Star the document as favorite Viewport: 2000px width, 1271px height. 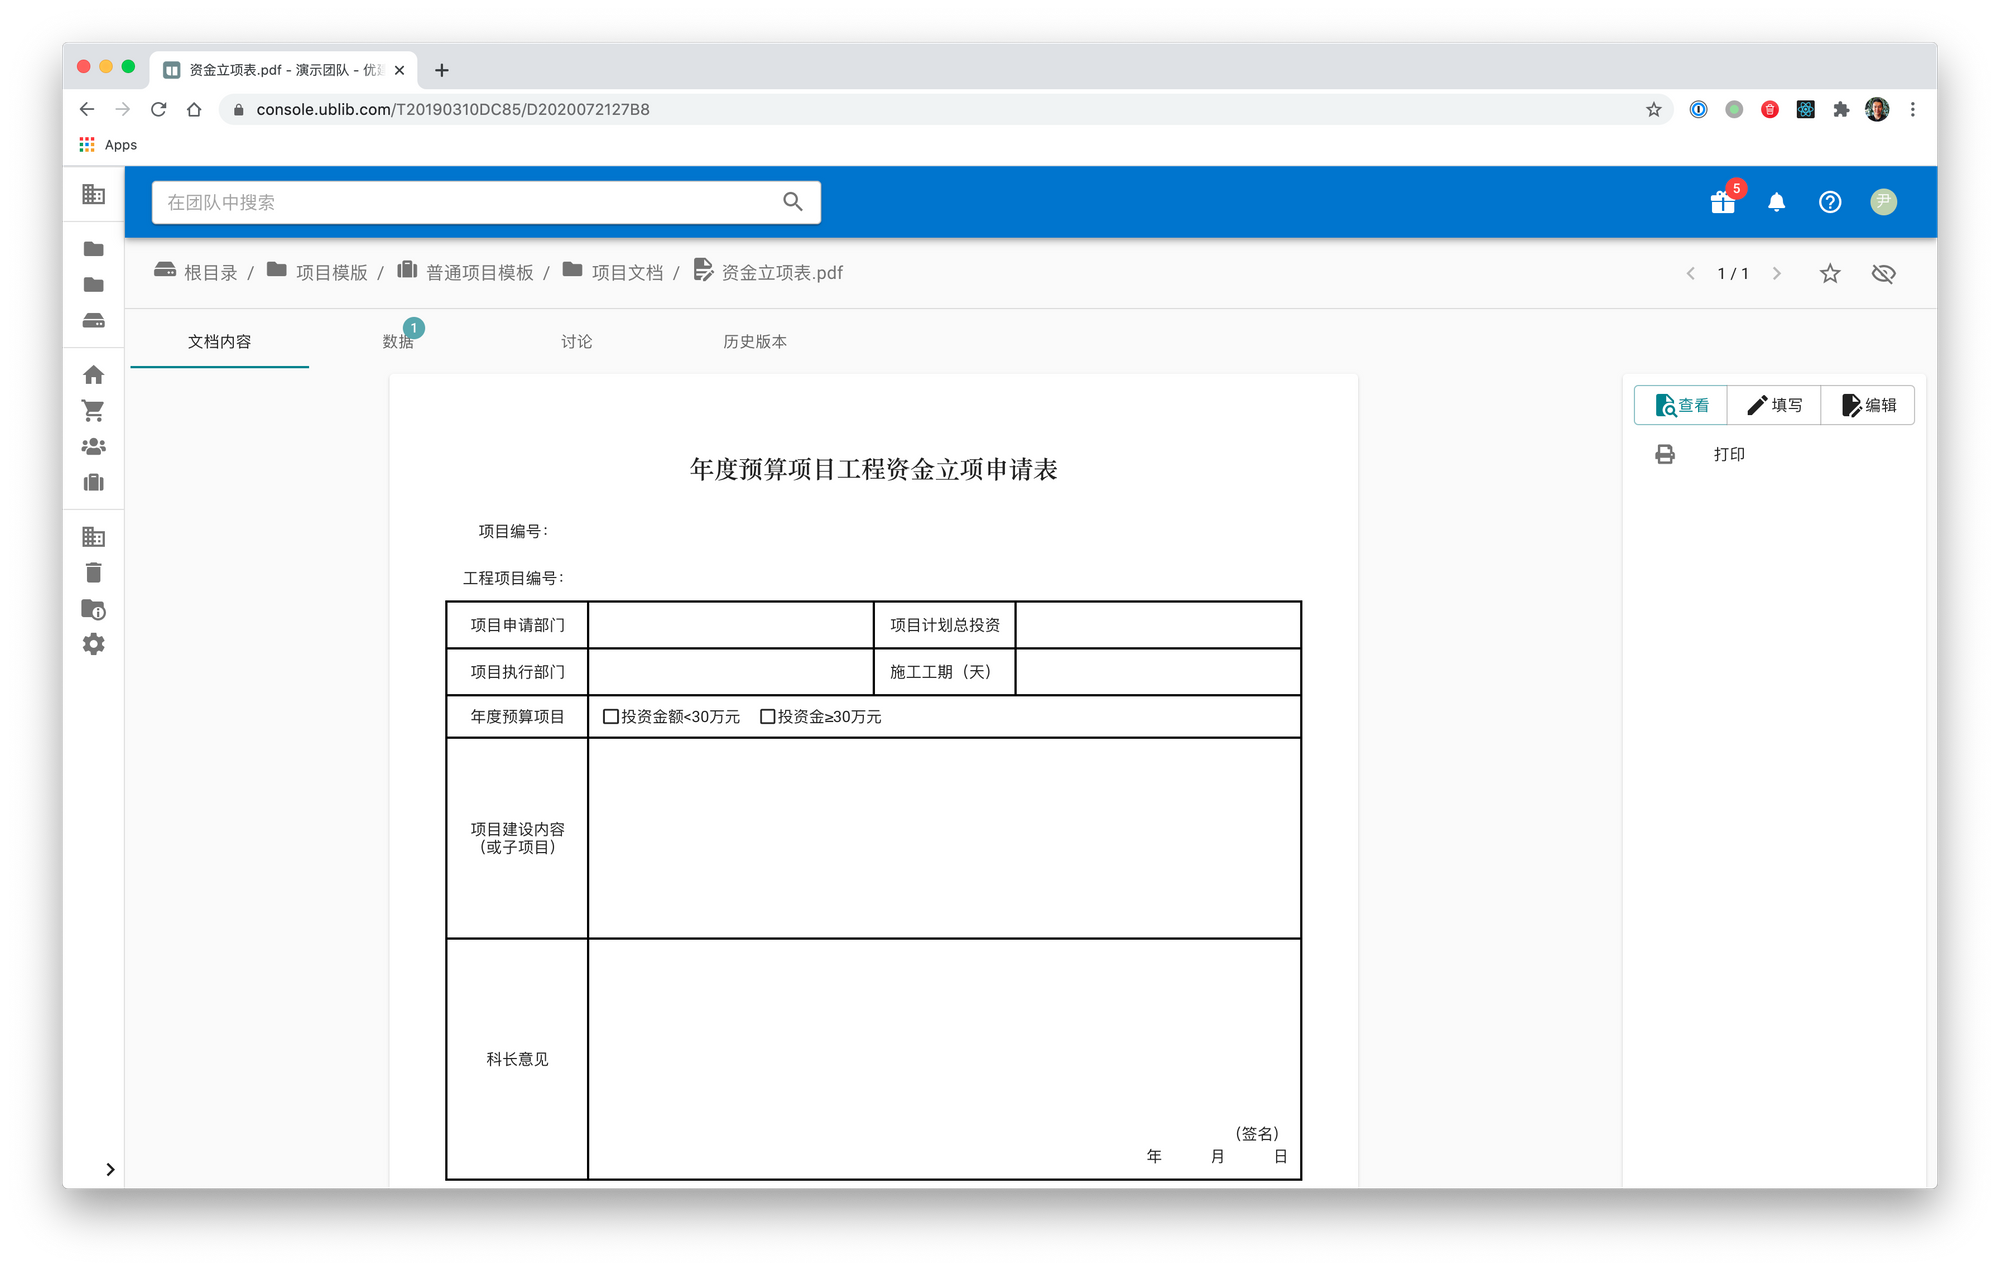coord(1829,273)
